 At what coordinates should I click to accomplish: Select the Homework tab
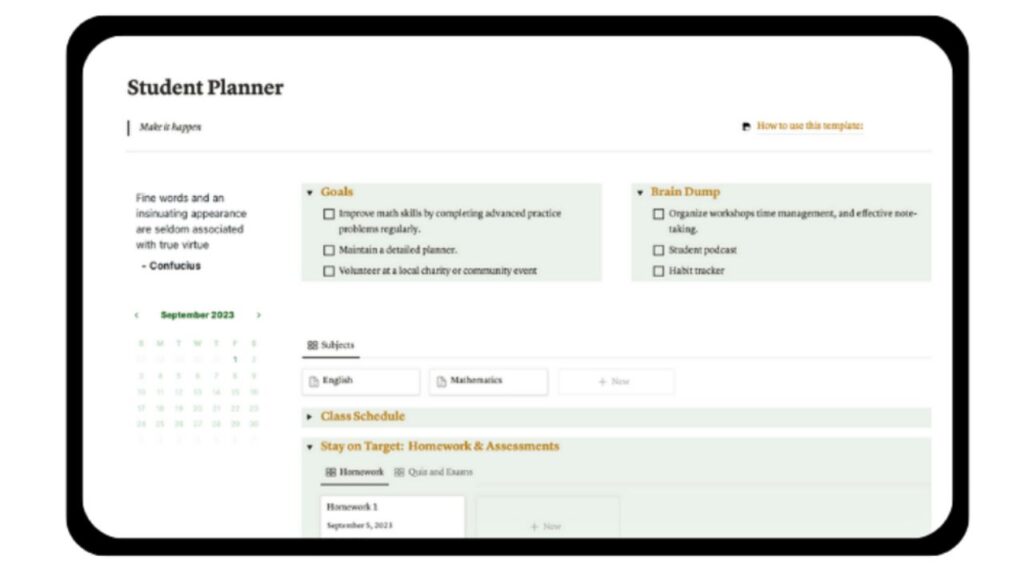[x=360, y=471]
